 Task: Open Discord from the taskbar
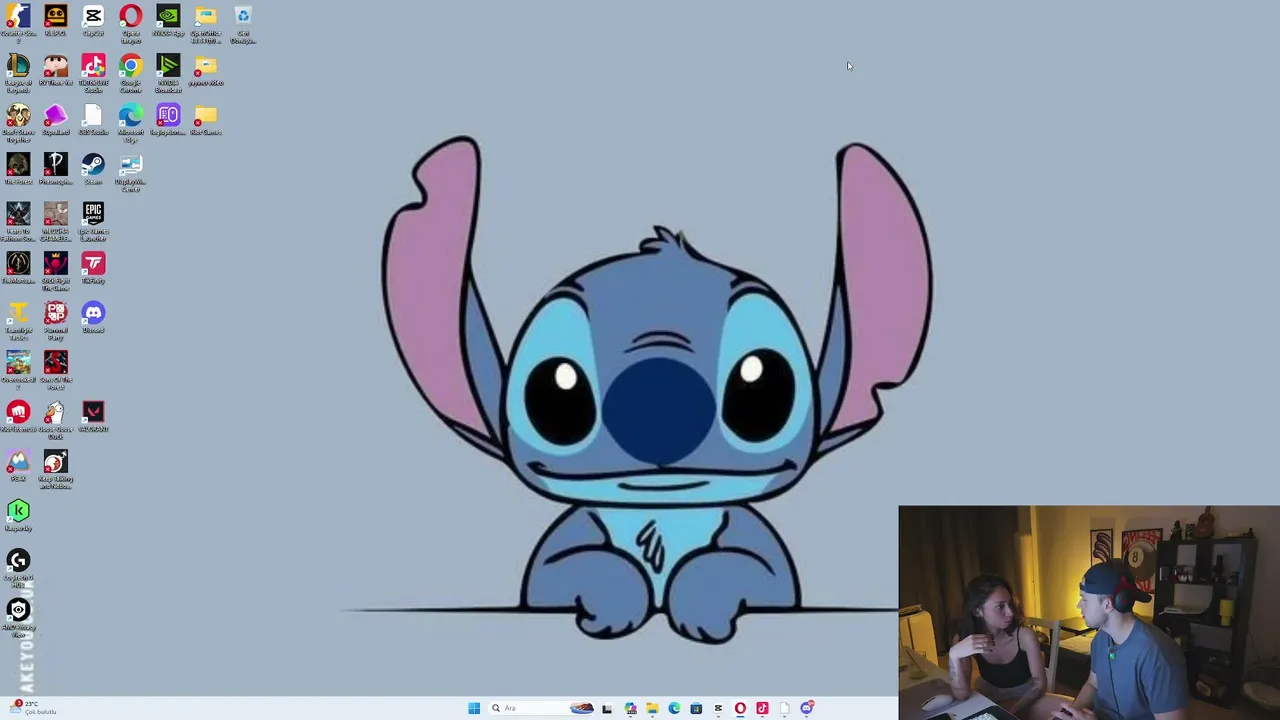(806, 708)
